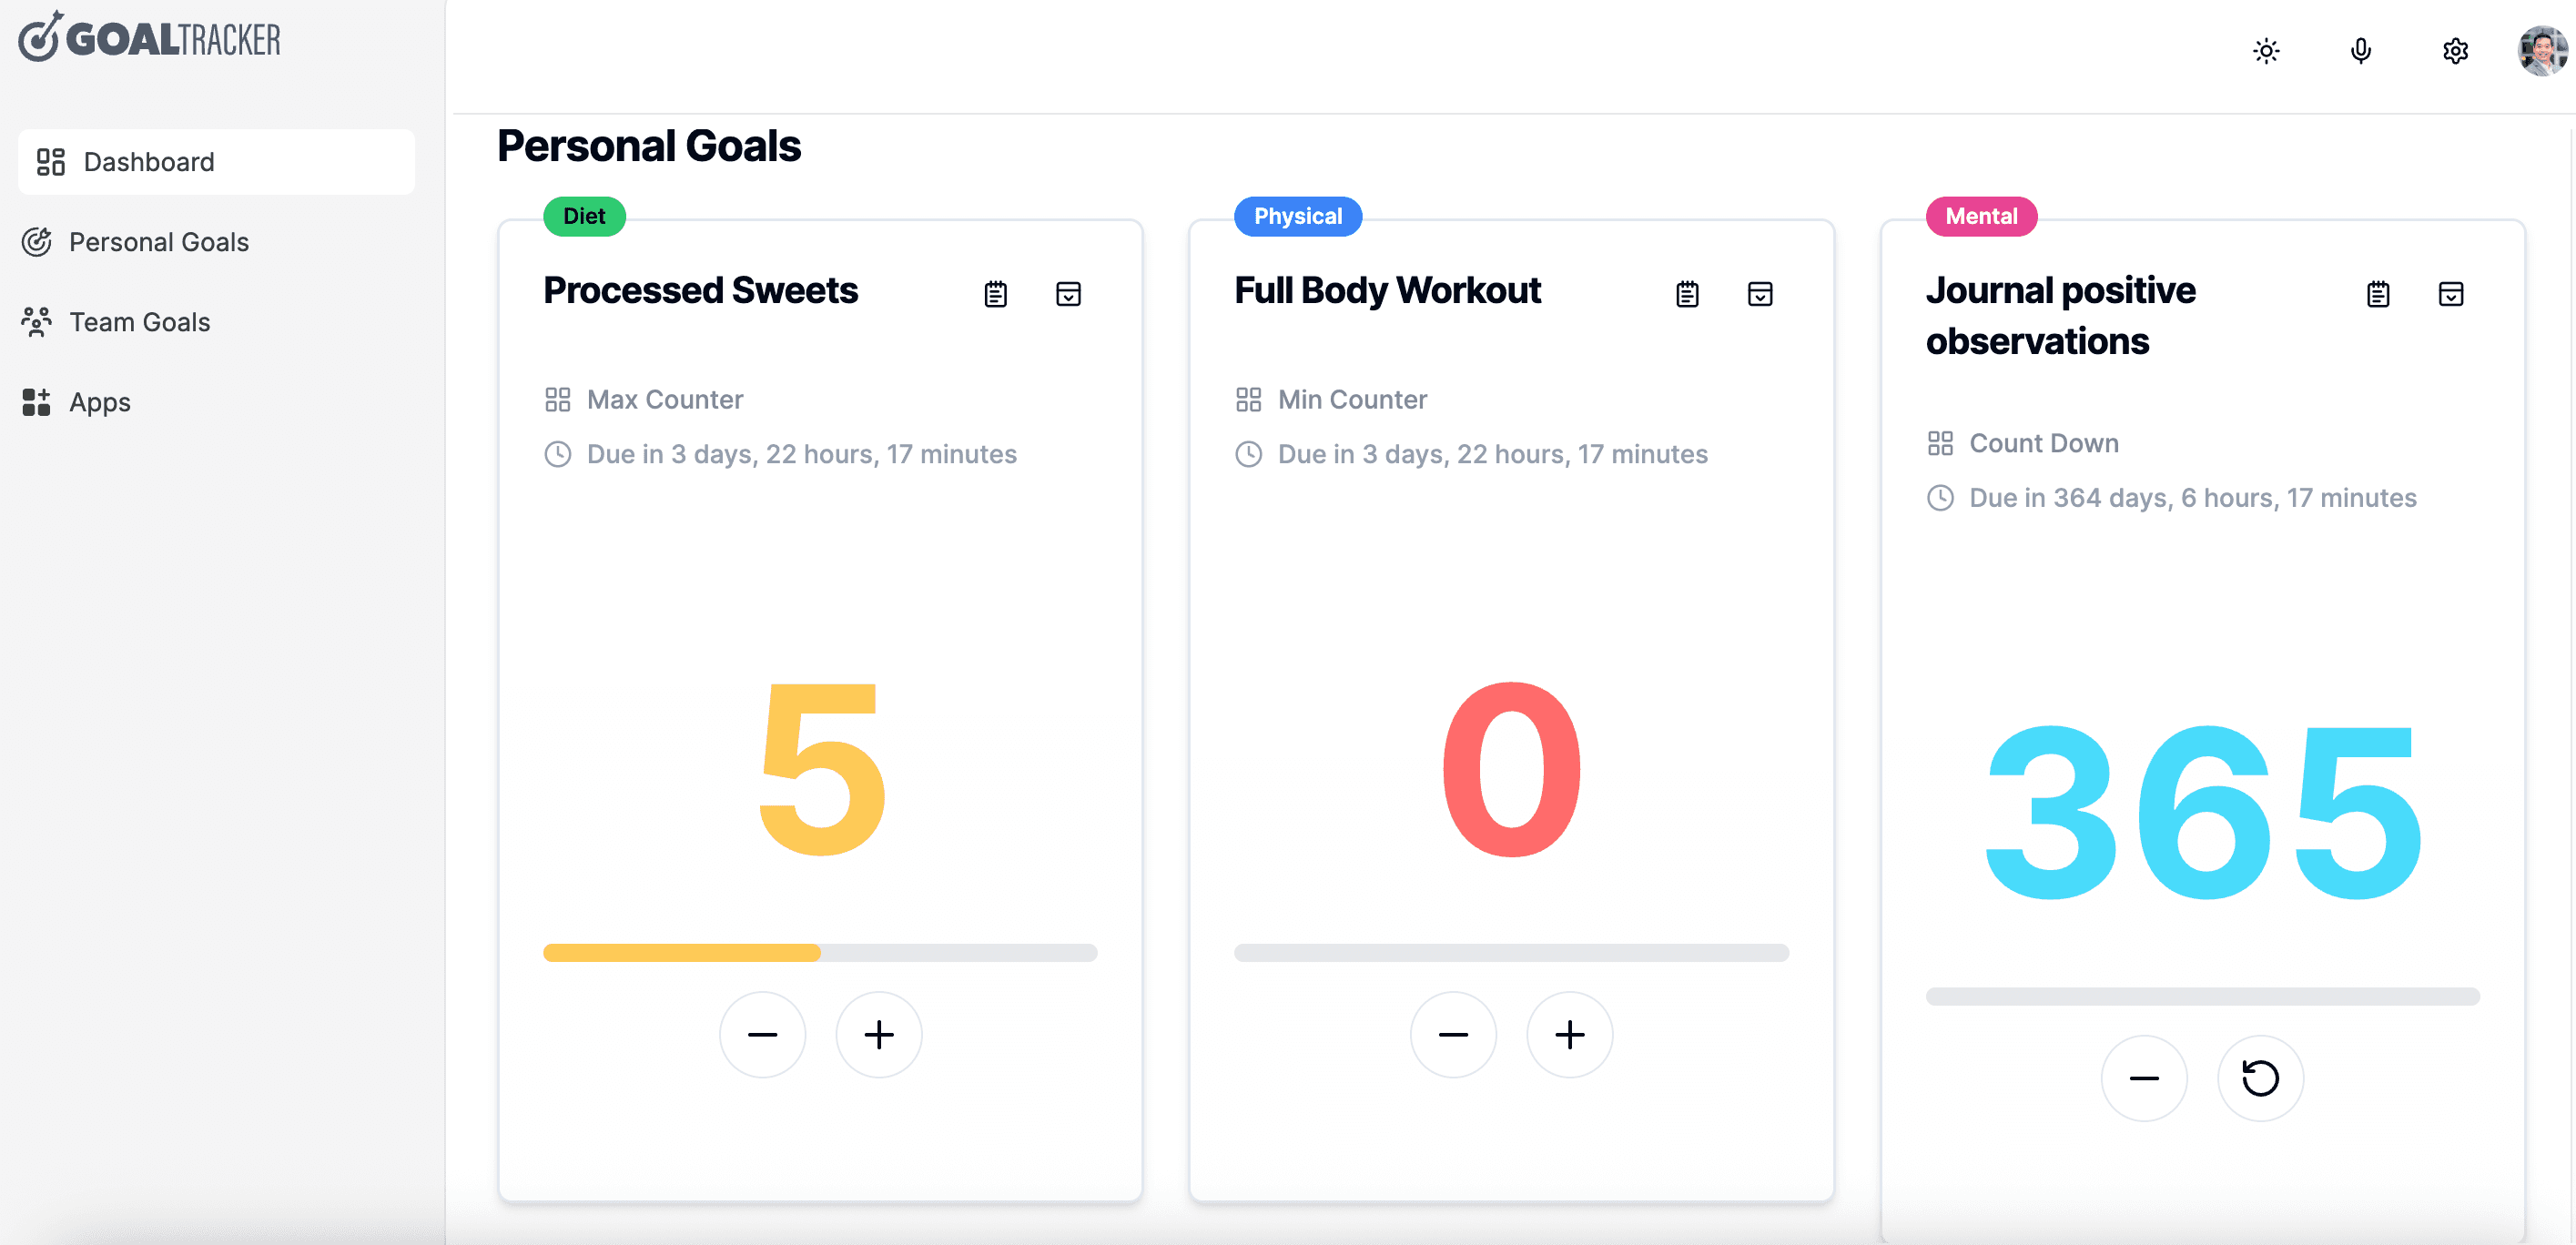2576x1245 pixels.
Task: Click the Physical category badge
Action: 1297,216
